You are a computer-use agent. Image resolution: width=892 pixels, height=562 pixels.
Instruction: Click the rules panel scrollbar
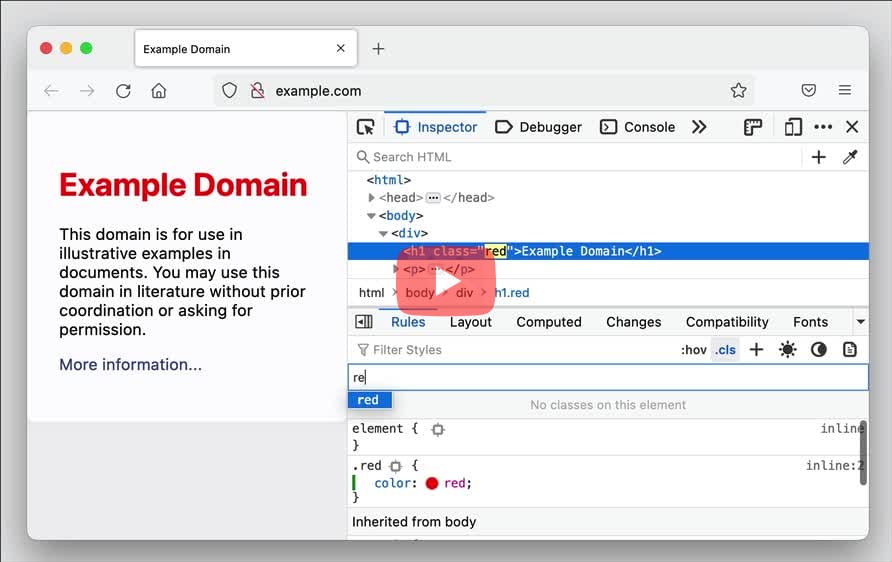pos(863,453)
